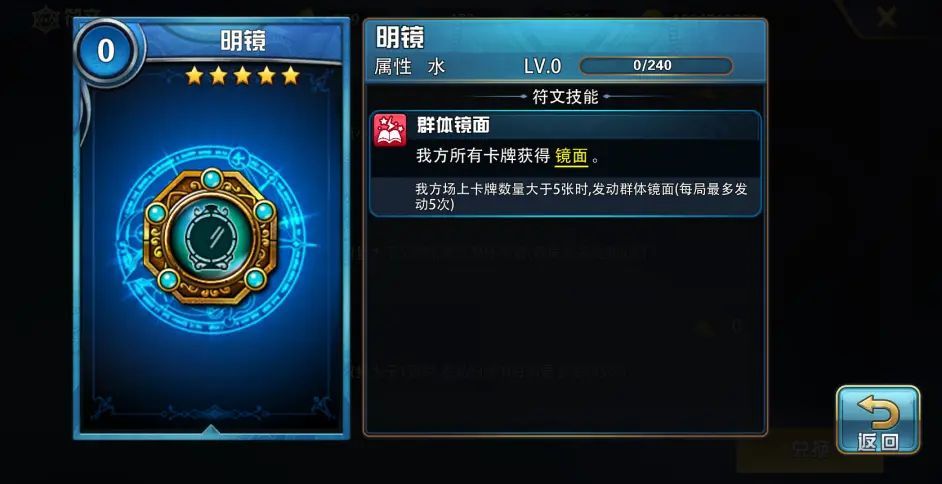Select the third gold star on the card
Viewport: 942px width, 484px height.
click(242, 76)
